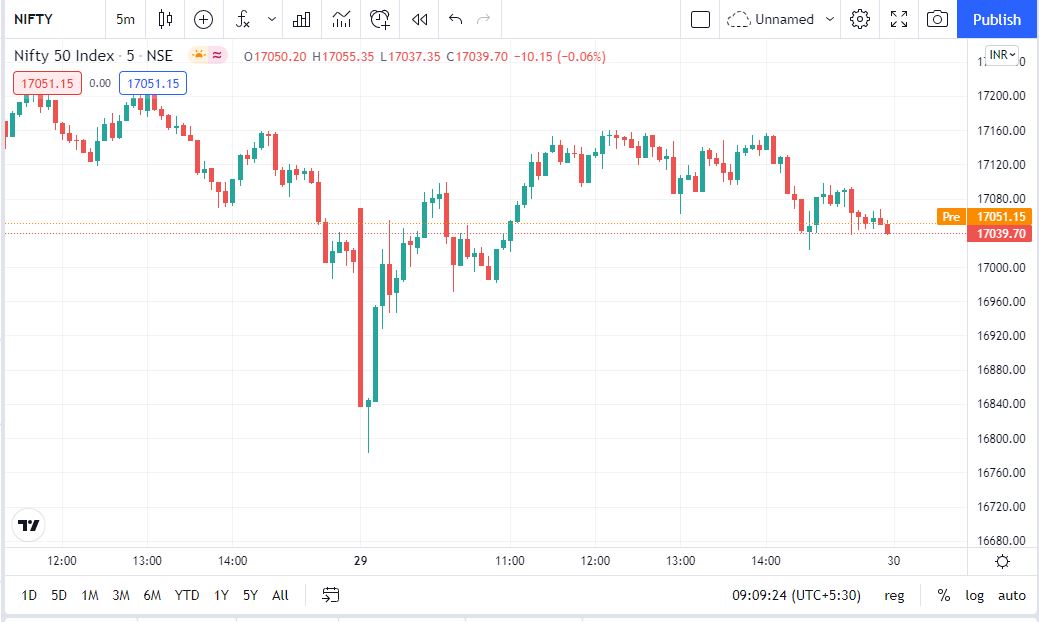Toggle auto scale mode
The height and width of the screenshot is (622, 1039).
pyautogui.click(x=1011, y=595)
